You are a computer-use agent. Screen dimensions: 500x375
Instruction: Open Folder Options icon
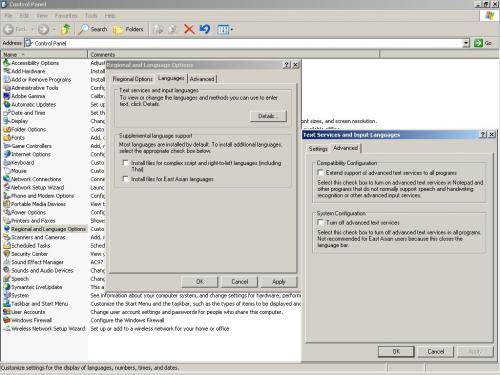tap(7, 129)
